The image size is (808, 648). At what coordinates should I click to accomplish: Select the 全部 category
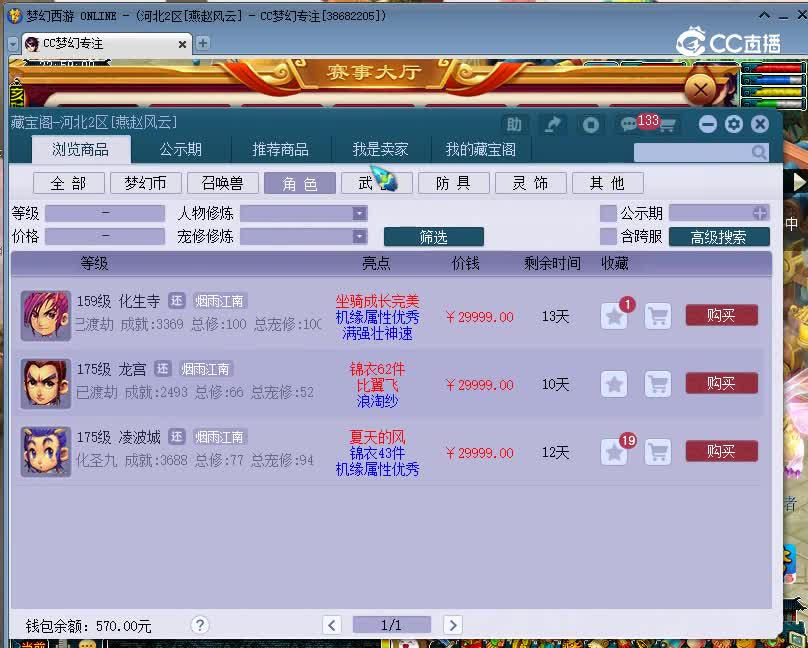coord(69,183)
